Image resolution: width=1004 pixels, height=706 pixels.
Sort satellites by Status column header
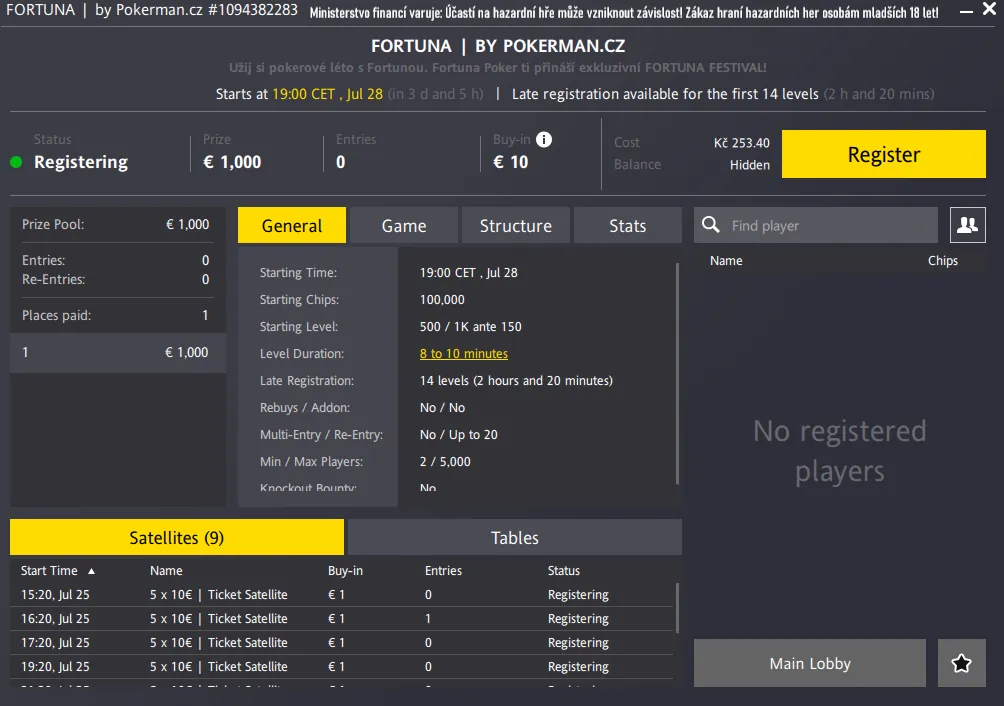(x=563, y=570)
